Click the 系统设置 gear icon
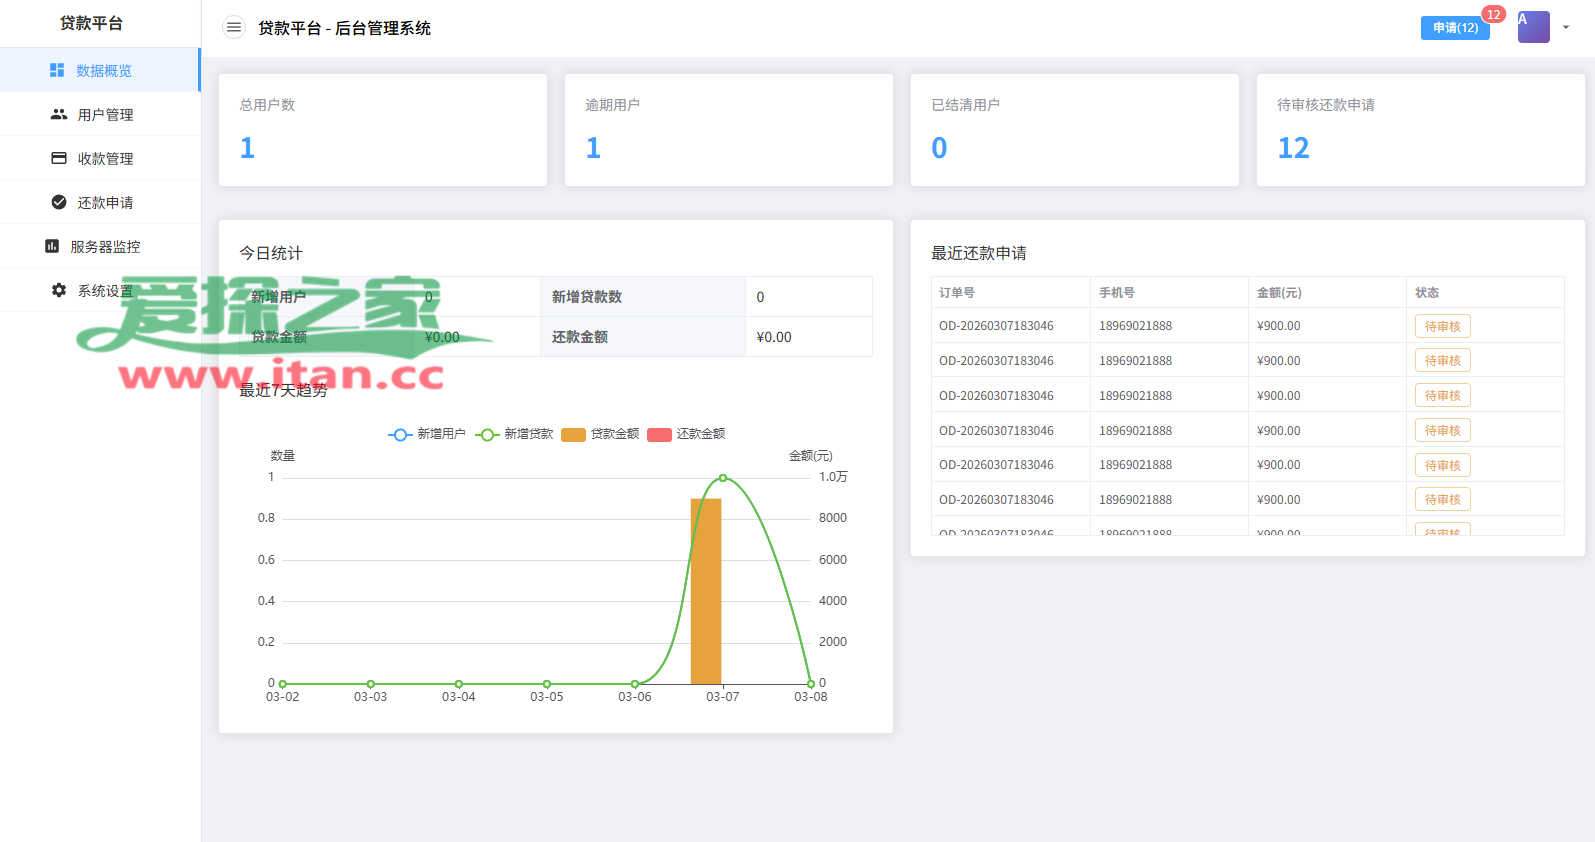Image resolution: width=1595 pixels, height=842 pixels. click(x=59, y=290)
